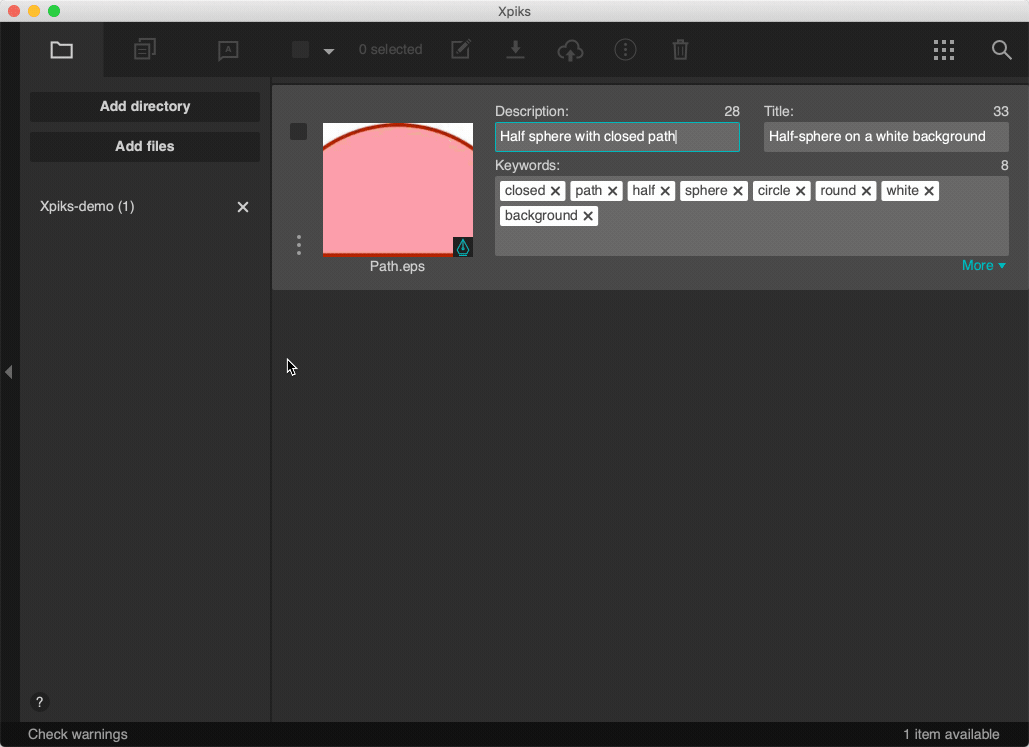Open help via the question mark icon
This screenshot has width=1029, height=747.
39,702
